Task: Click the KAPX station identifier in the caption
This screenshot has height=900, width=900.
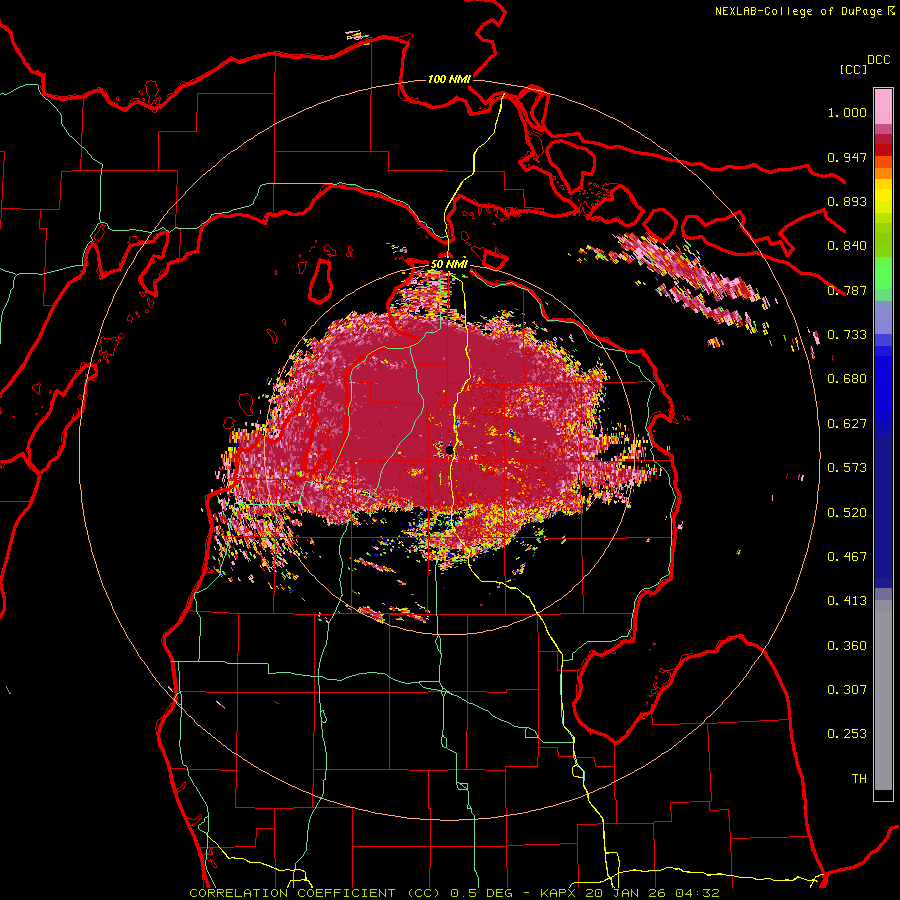Action: point(556,893)
